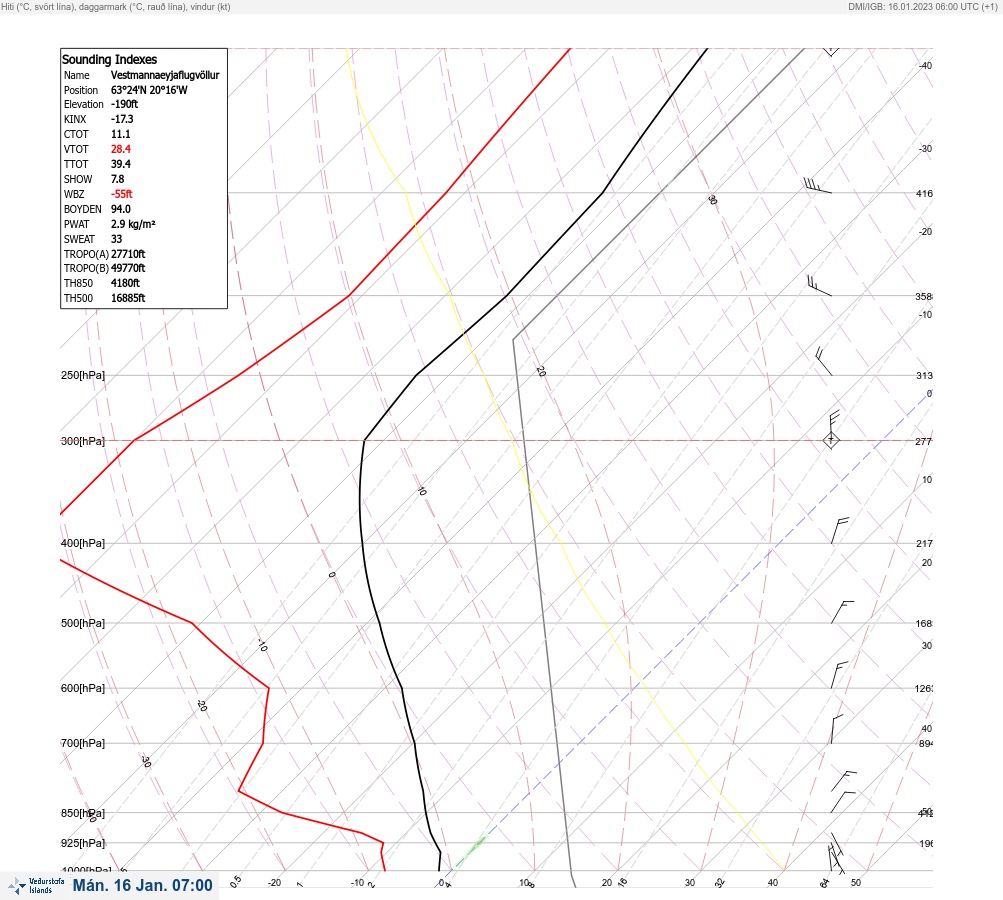Click the 500[hPa] pressure label
Image resolution: width=1003 pixels, height=900 pixels.
[x=83, y=623]
